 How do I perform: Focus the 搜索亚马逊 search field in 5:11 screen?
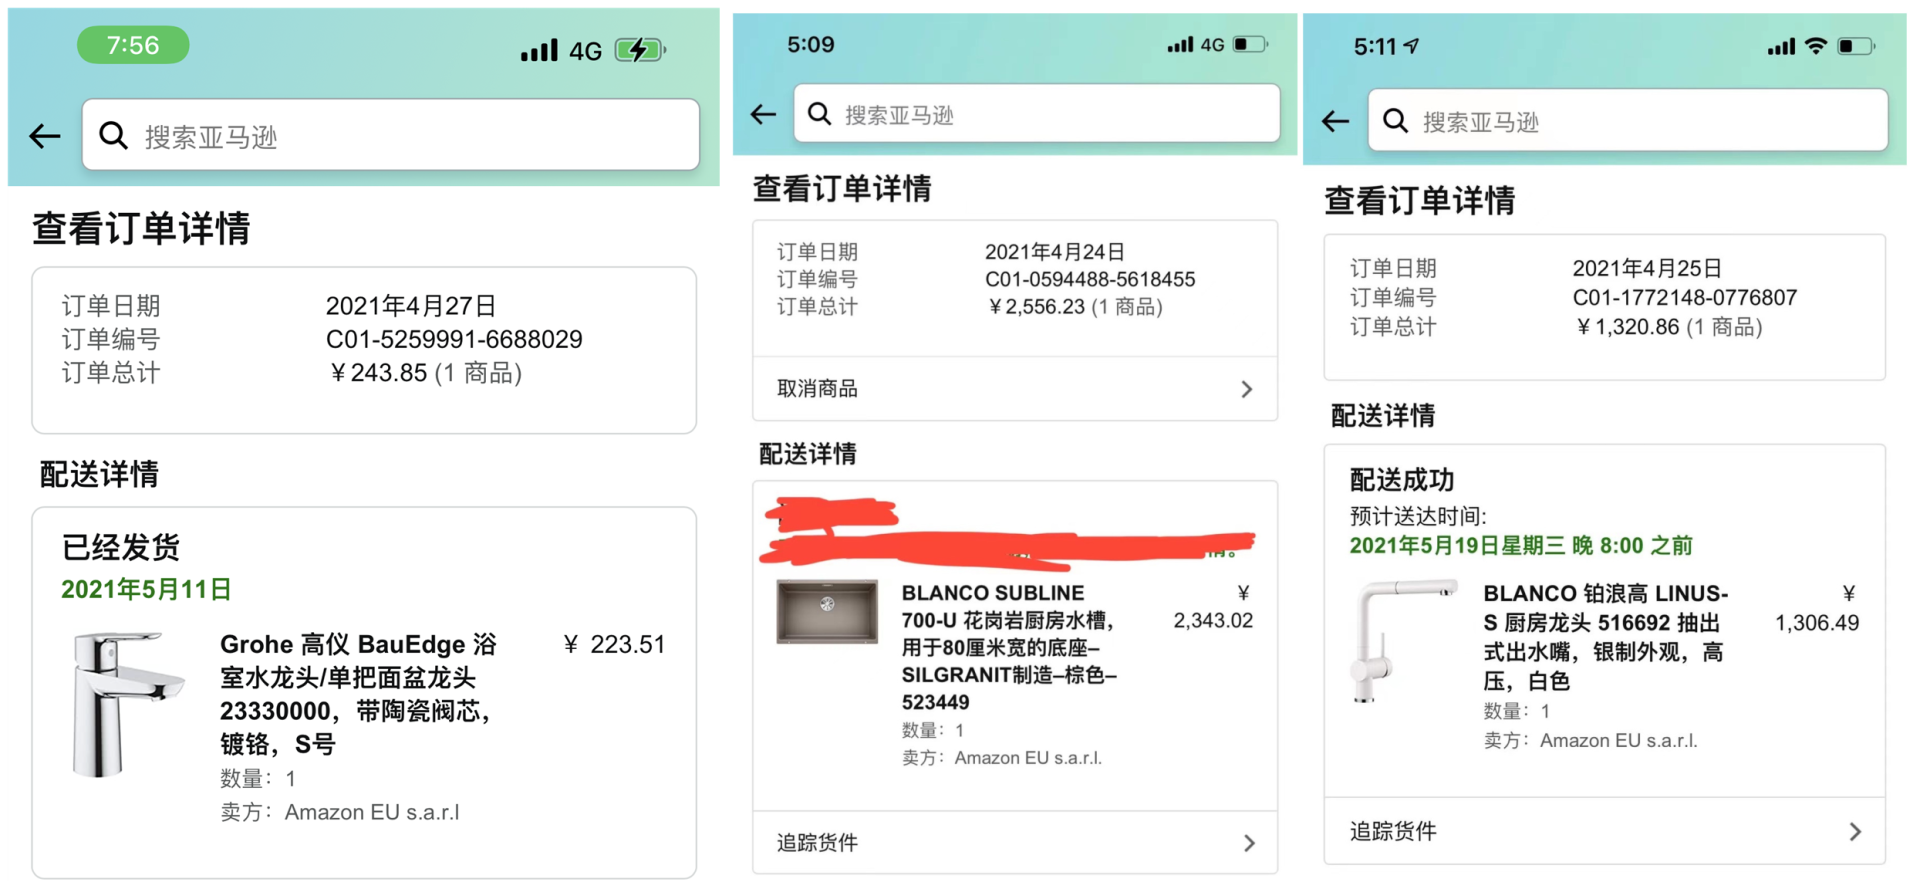click(x=1628, y=120)
